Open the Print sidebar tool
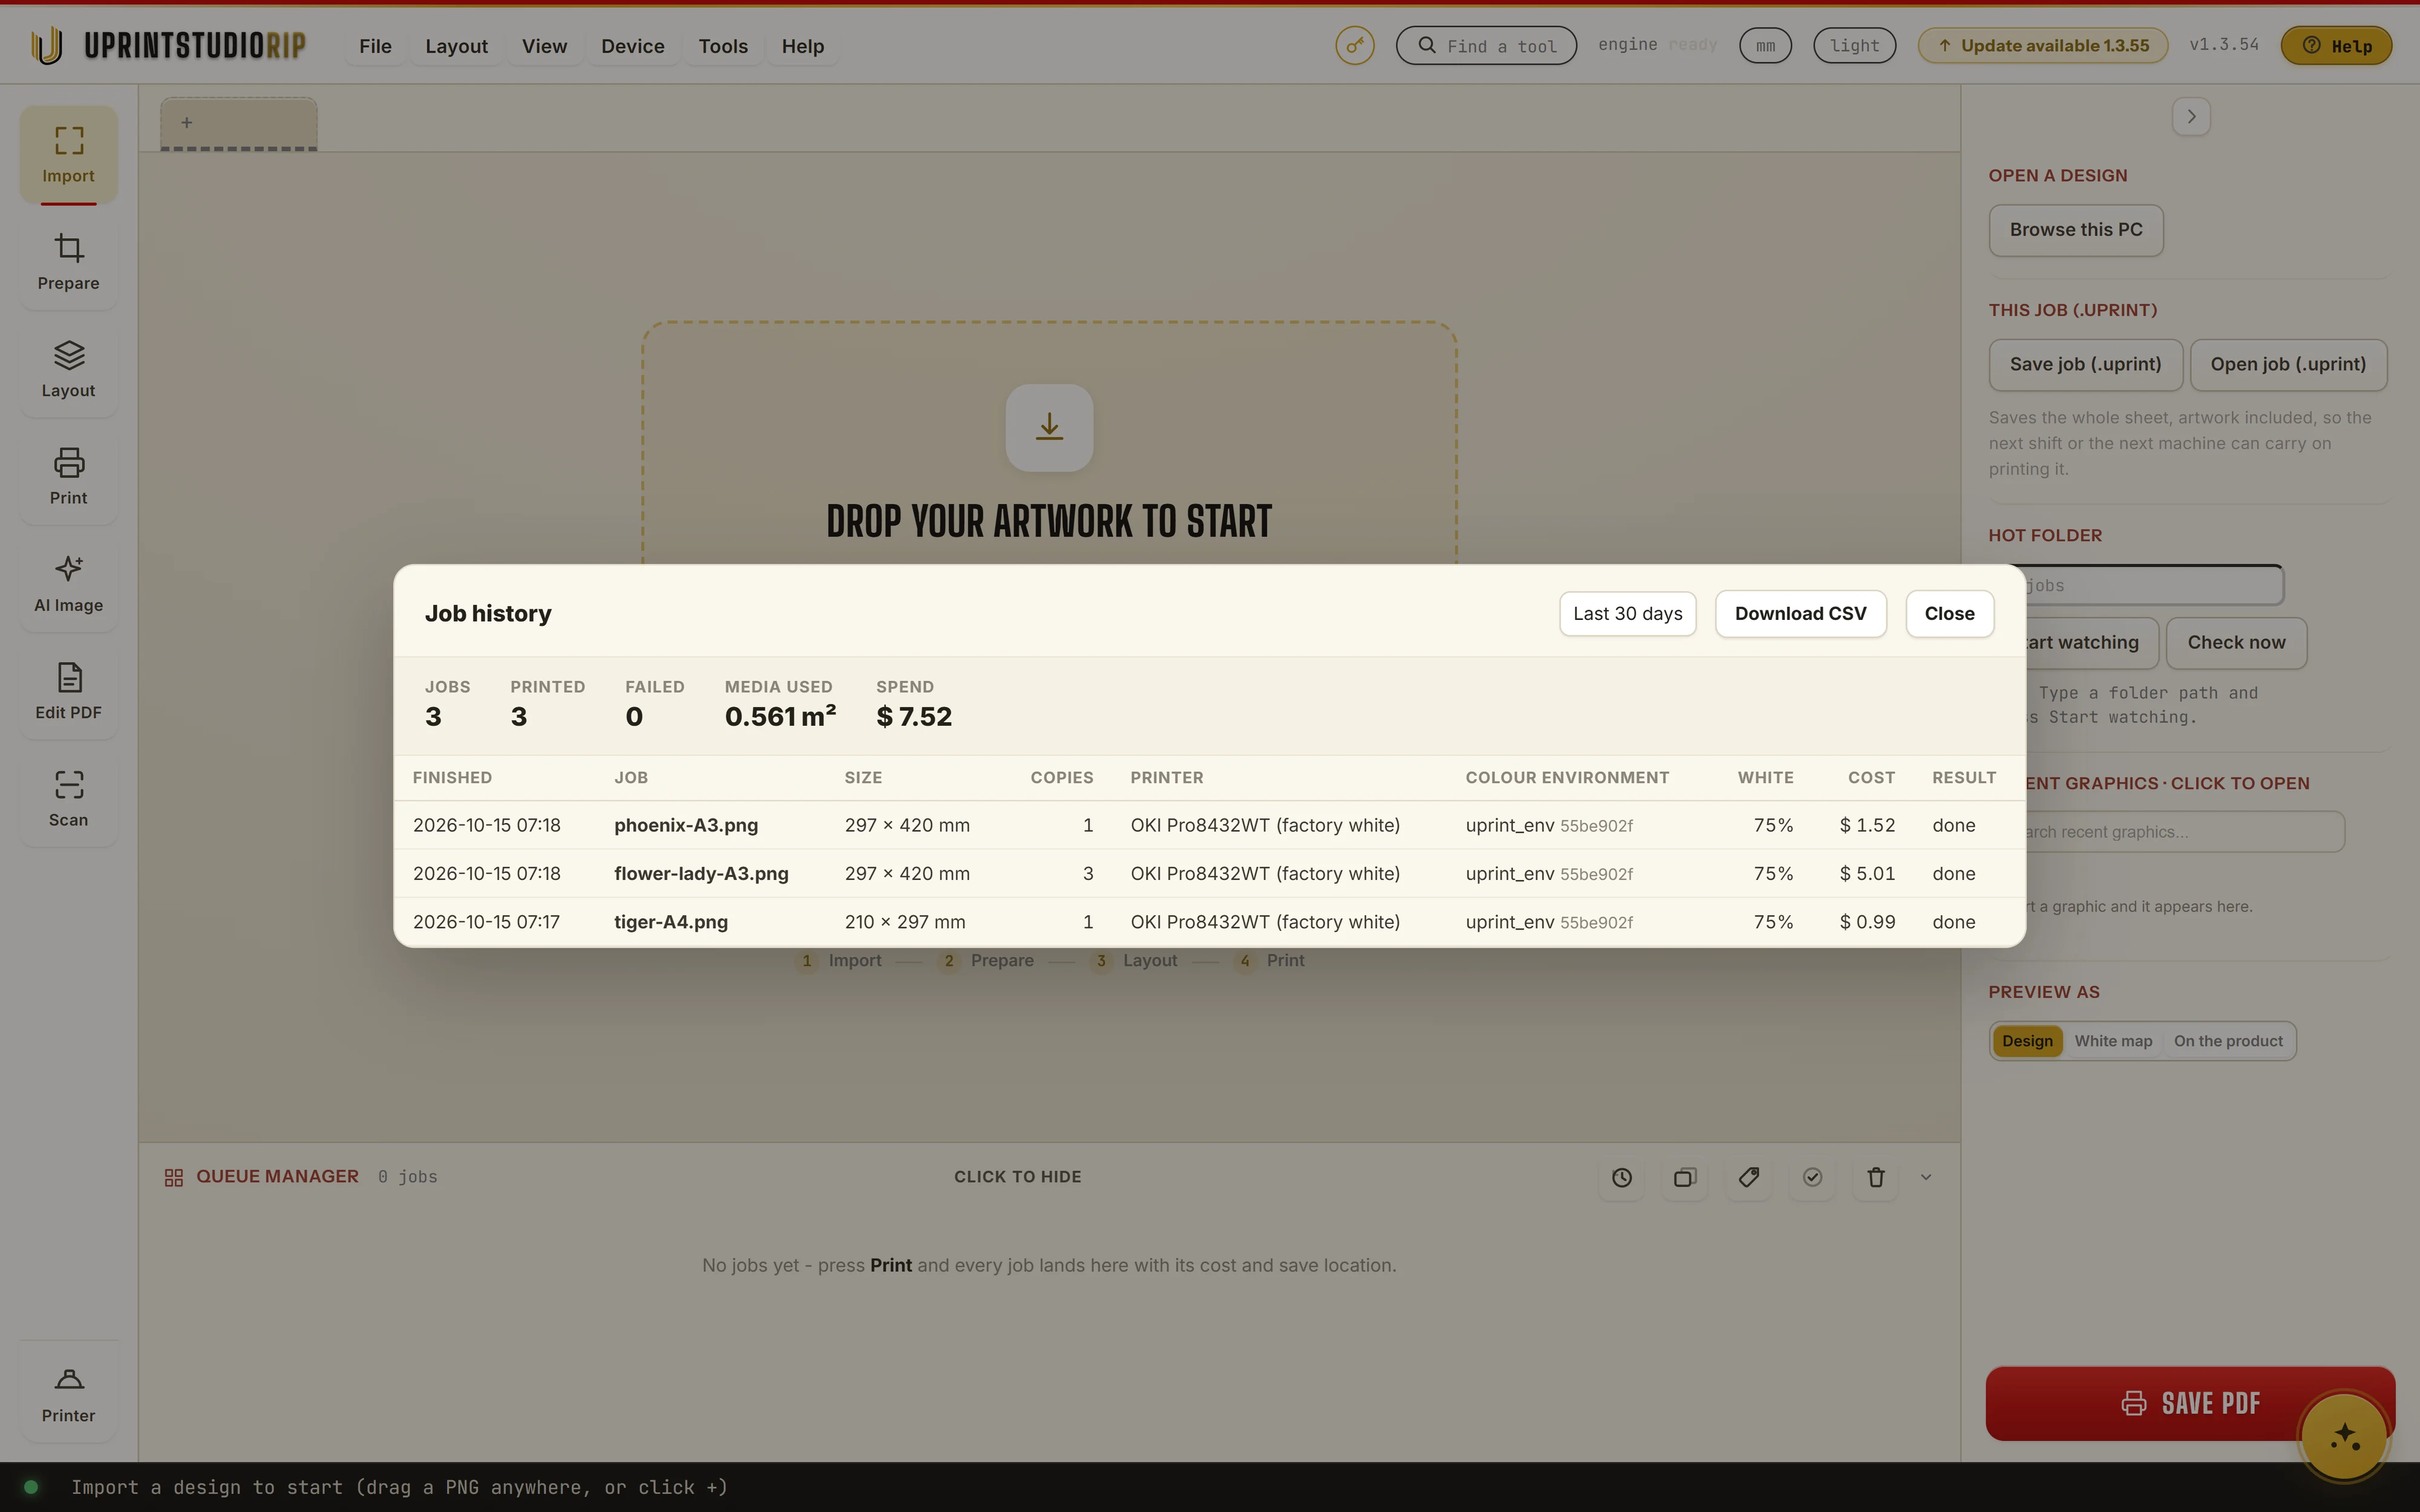The image size is (2420, 1512). tap(68, 476)
